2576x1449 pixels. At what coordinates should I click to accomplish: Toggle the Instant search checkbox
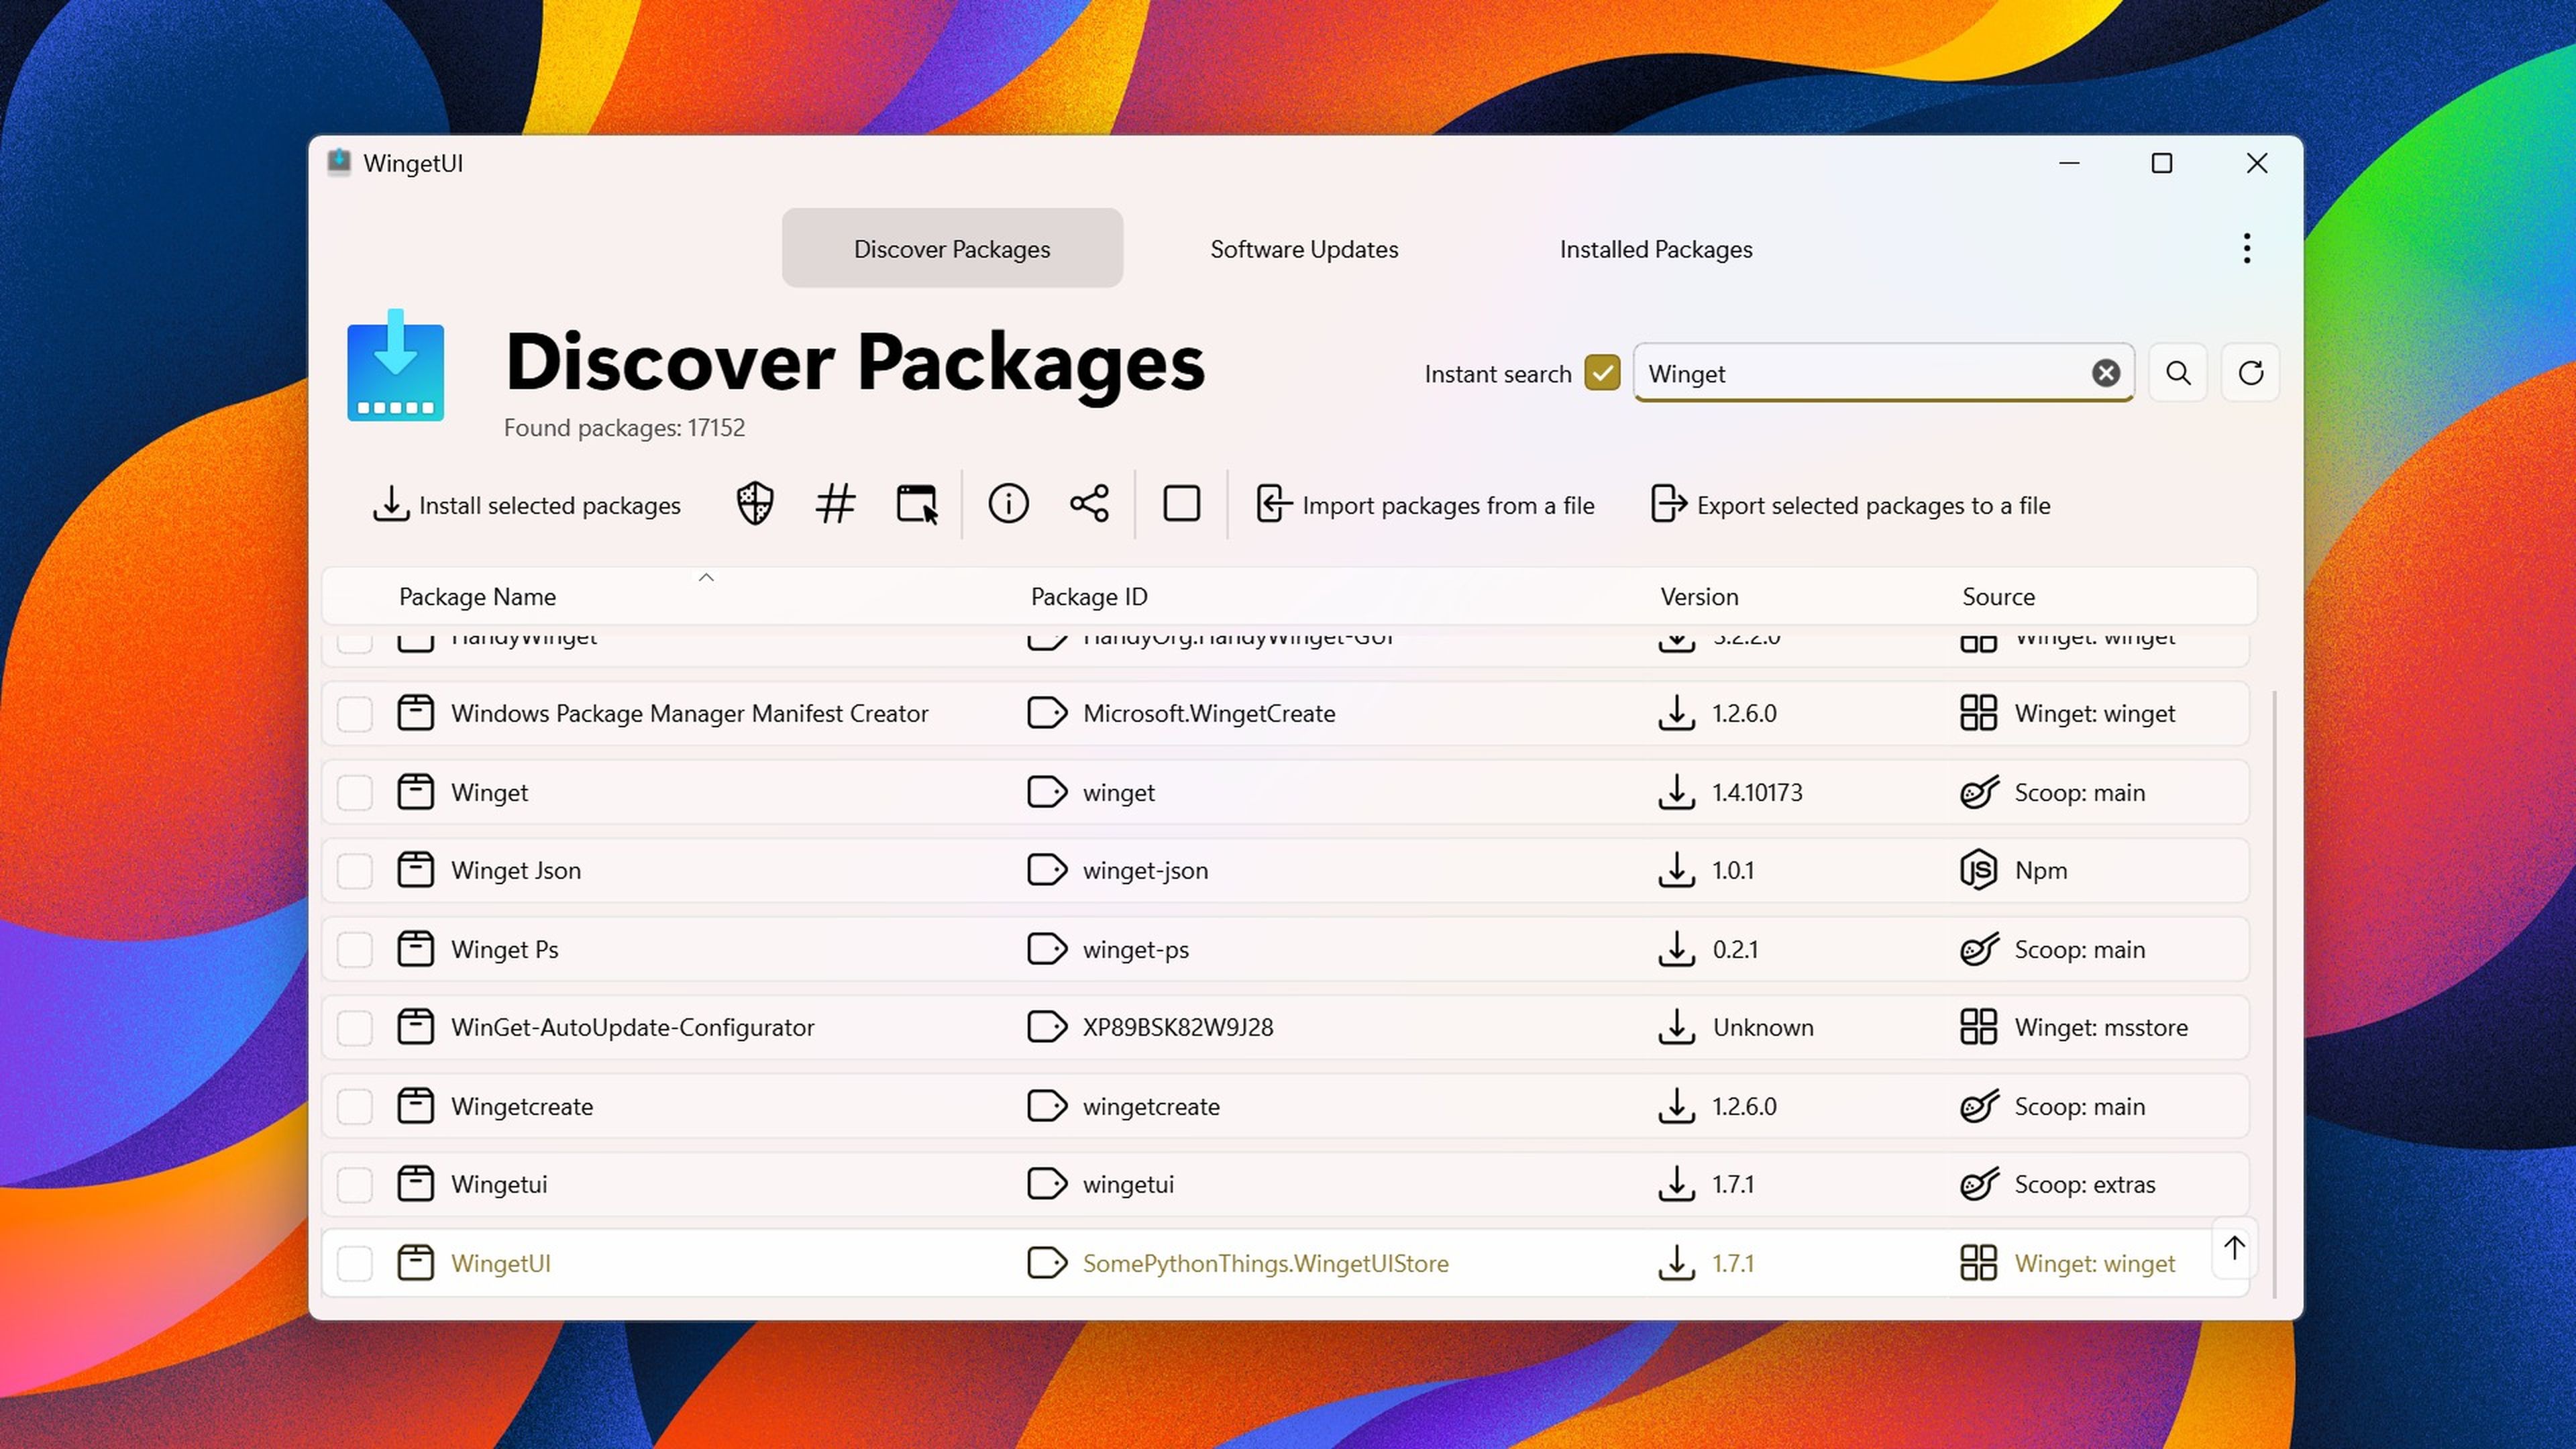click(1602, 373)
